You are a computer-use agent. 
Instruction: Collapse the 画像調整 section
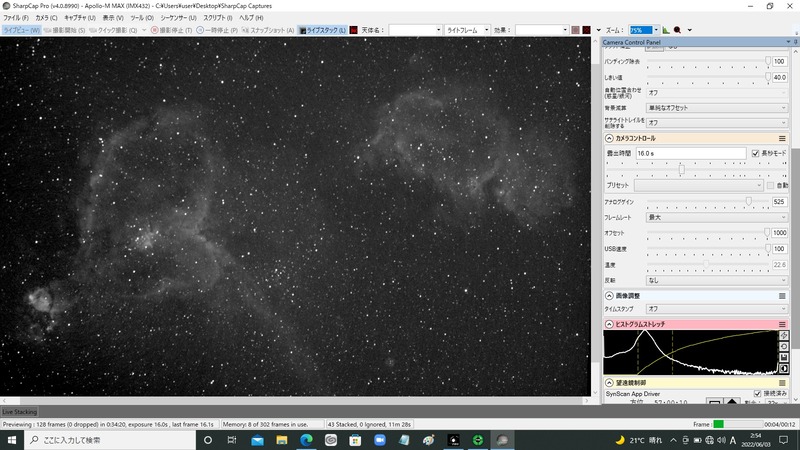(609, 296)
